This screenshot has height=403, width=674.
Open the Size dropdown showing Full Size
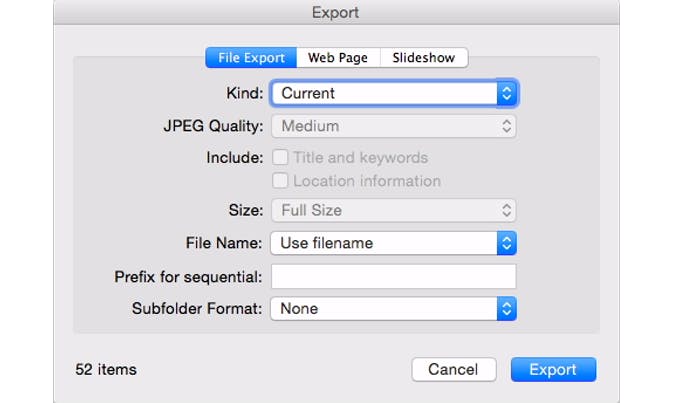(394, 210)
